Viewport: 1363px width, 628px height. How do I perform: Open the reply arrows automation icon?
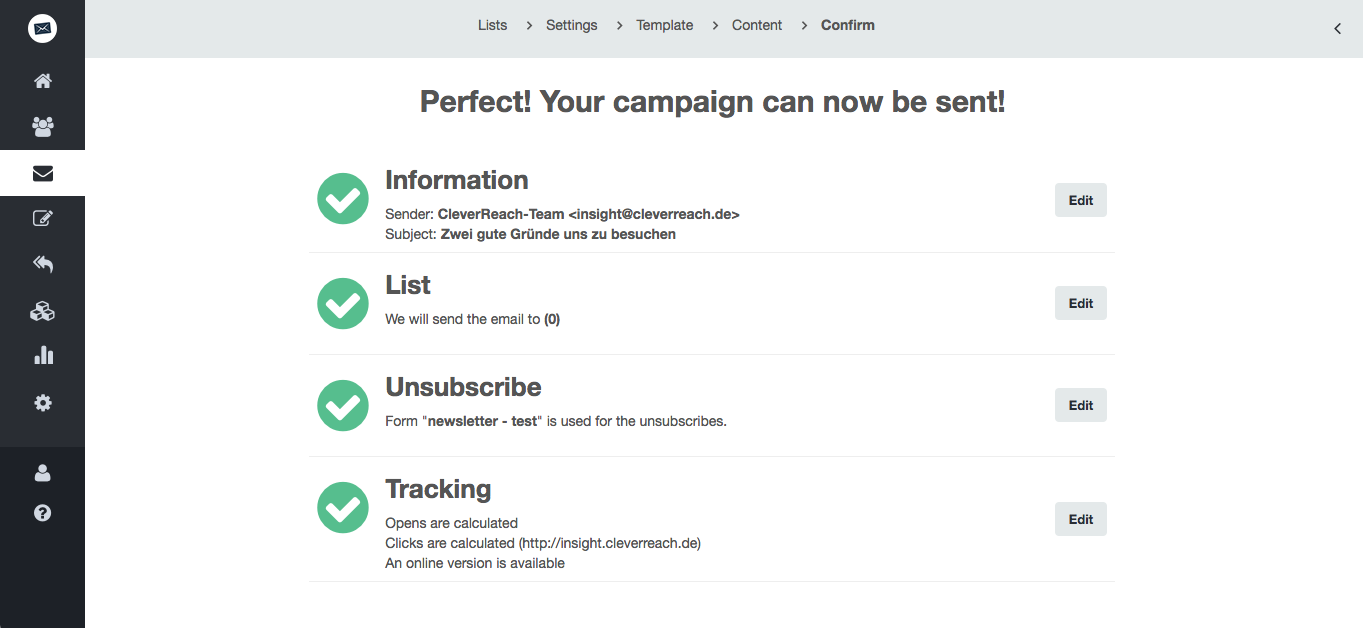click(42, 264)
